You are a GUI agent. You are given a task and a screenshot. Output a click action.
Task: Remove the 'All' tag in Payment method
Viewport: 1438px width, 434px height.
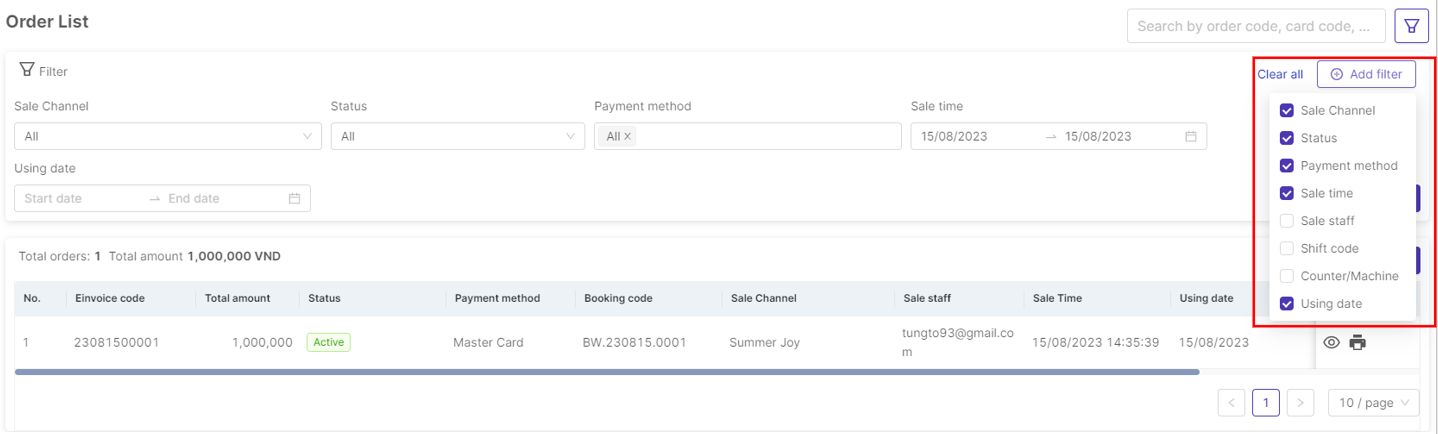[x=628, y=137]
